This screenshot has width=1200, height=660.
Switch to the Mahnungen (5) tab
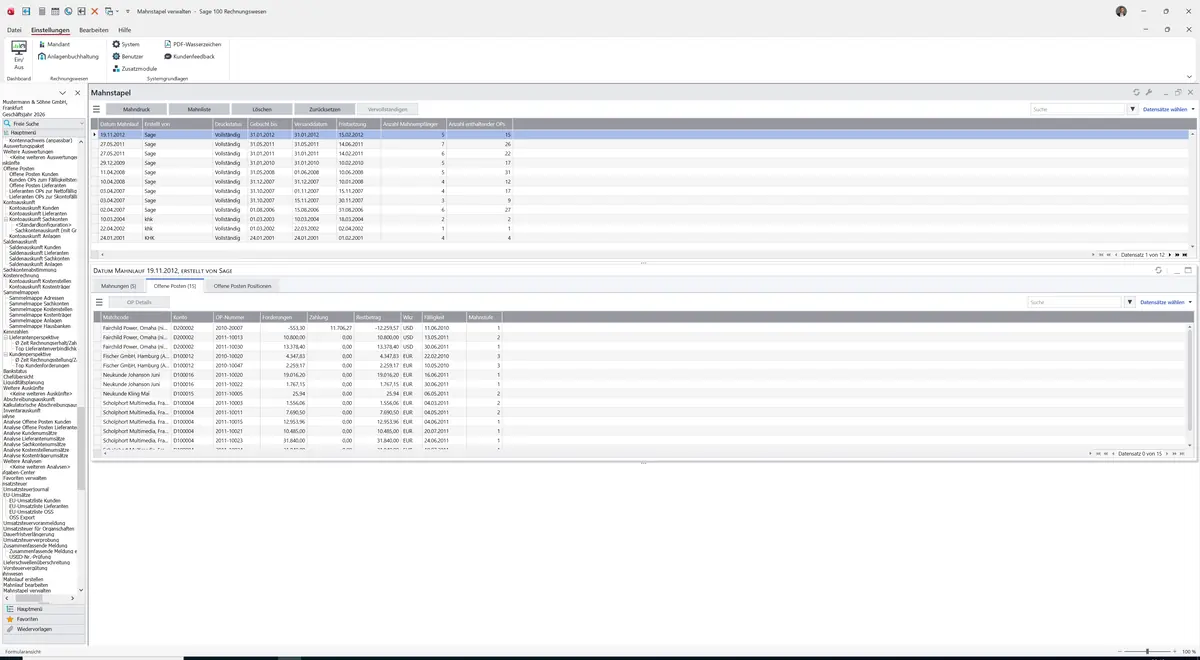tap(118, 286)
